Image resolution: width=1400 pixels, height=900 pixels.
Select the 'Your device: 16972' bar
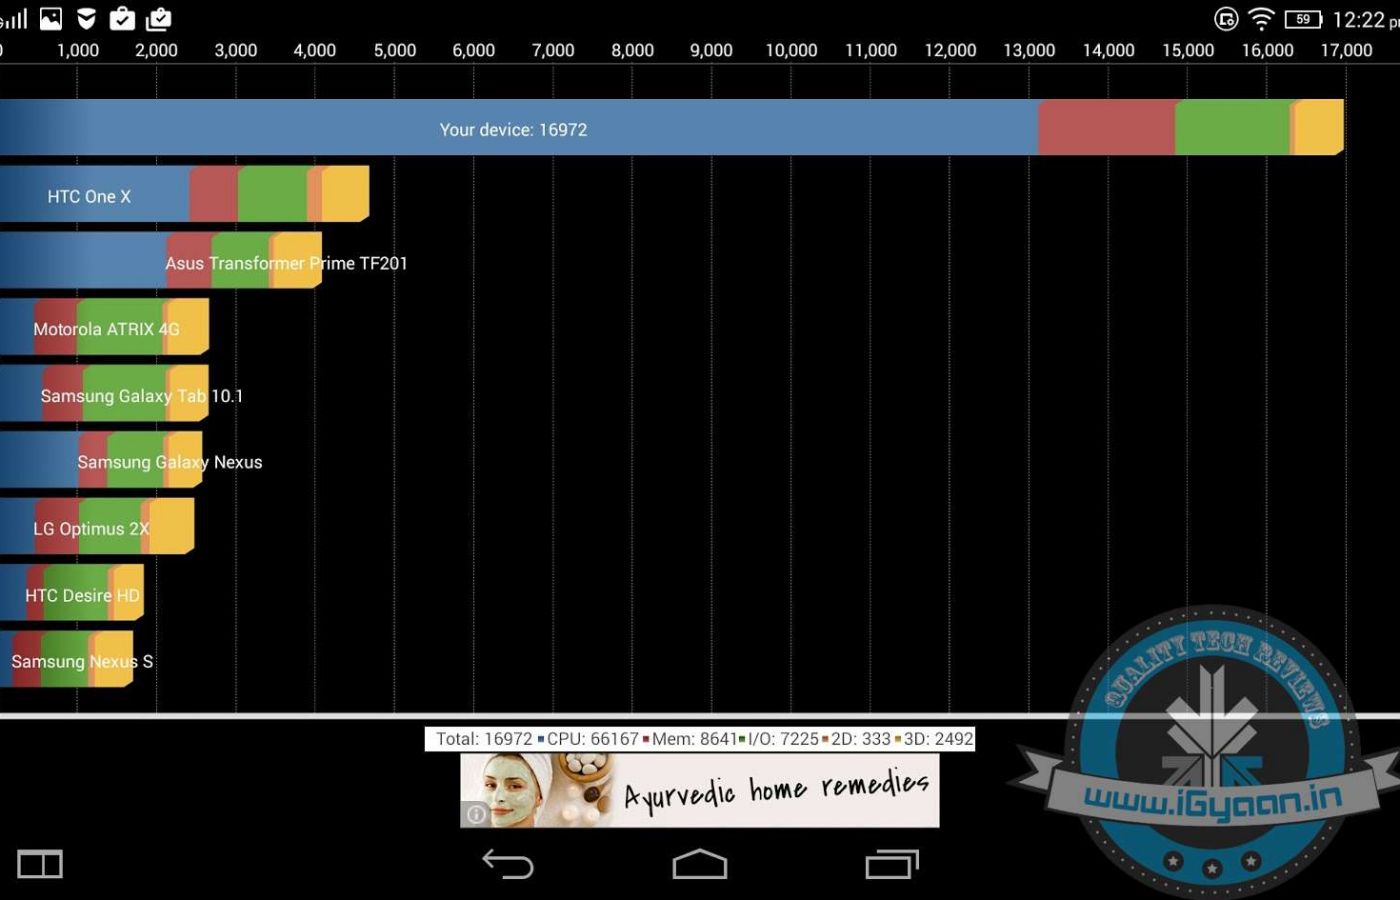point(513,128)
